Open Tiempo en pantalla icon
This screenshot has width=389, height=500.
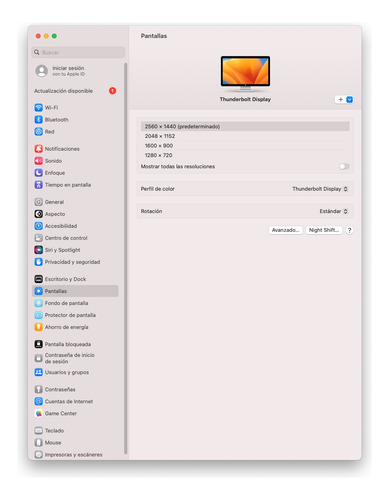point(39,185)
